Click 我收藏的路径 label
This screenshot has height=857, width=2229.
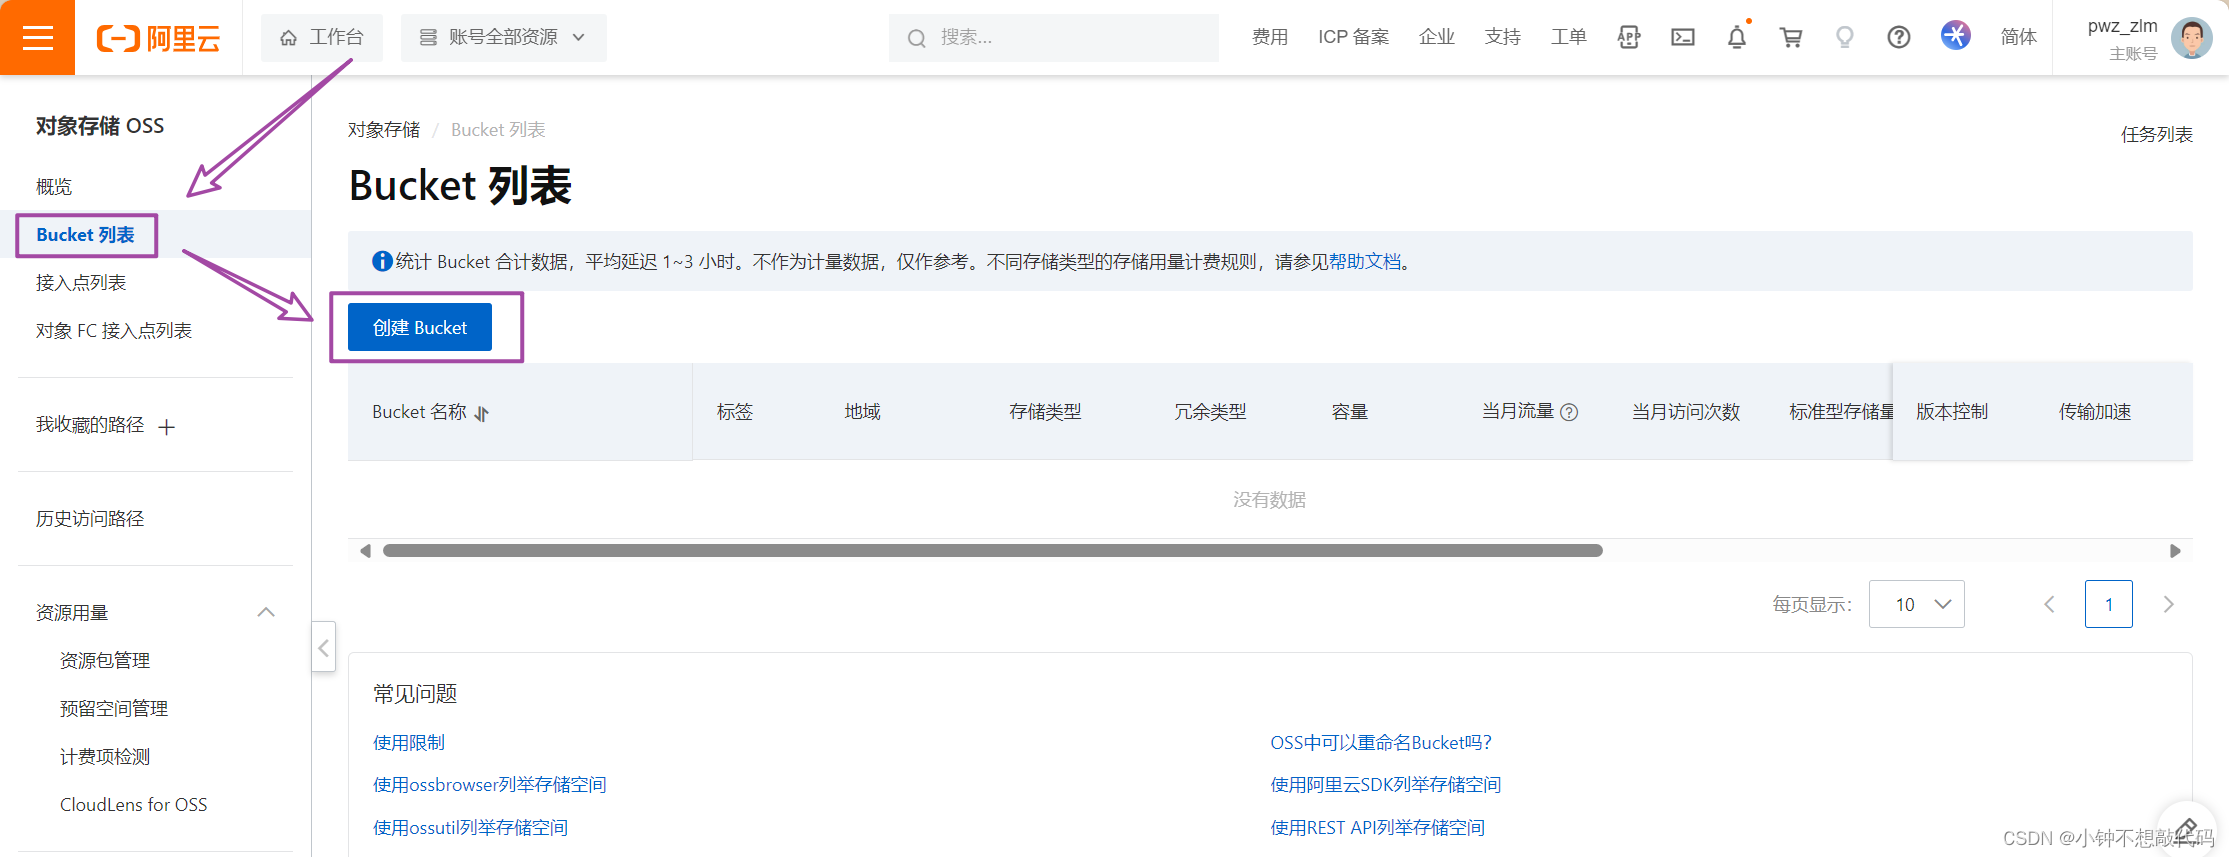[90, 425]
